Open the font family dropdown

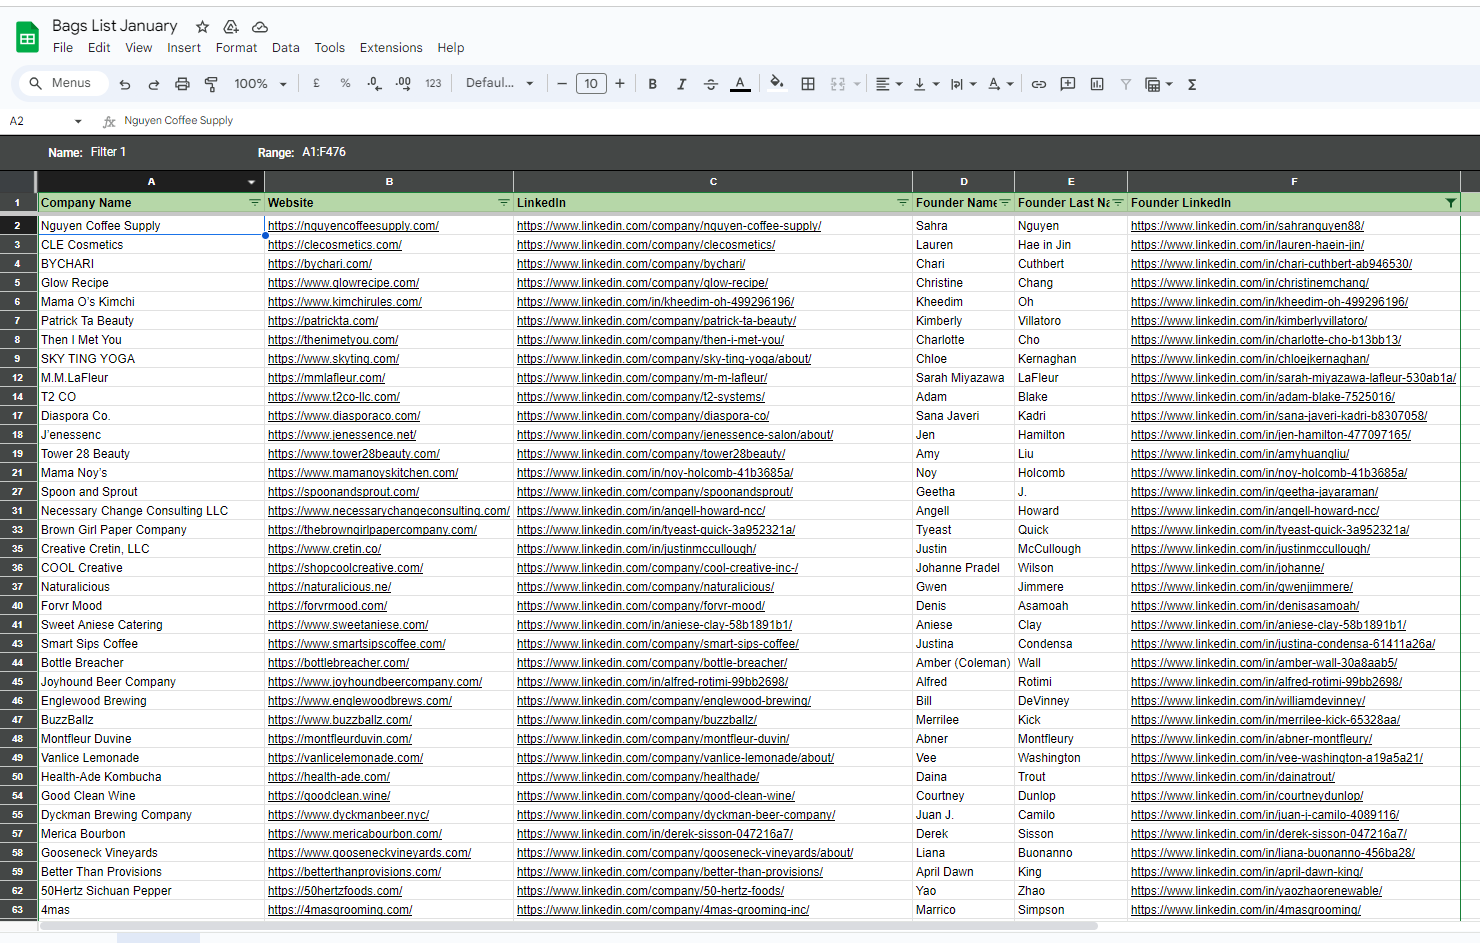click(500, 84)
